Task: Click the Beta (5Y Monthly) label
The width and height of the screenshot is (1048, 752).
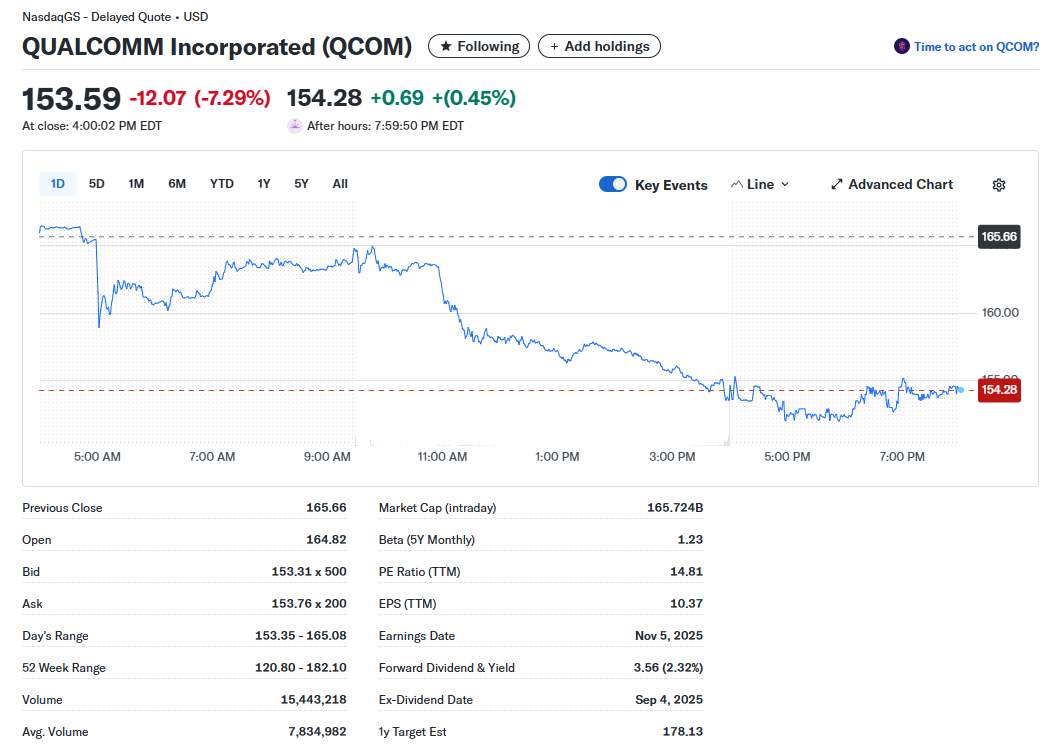Action: coord(426,539)
